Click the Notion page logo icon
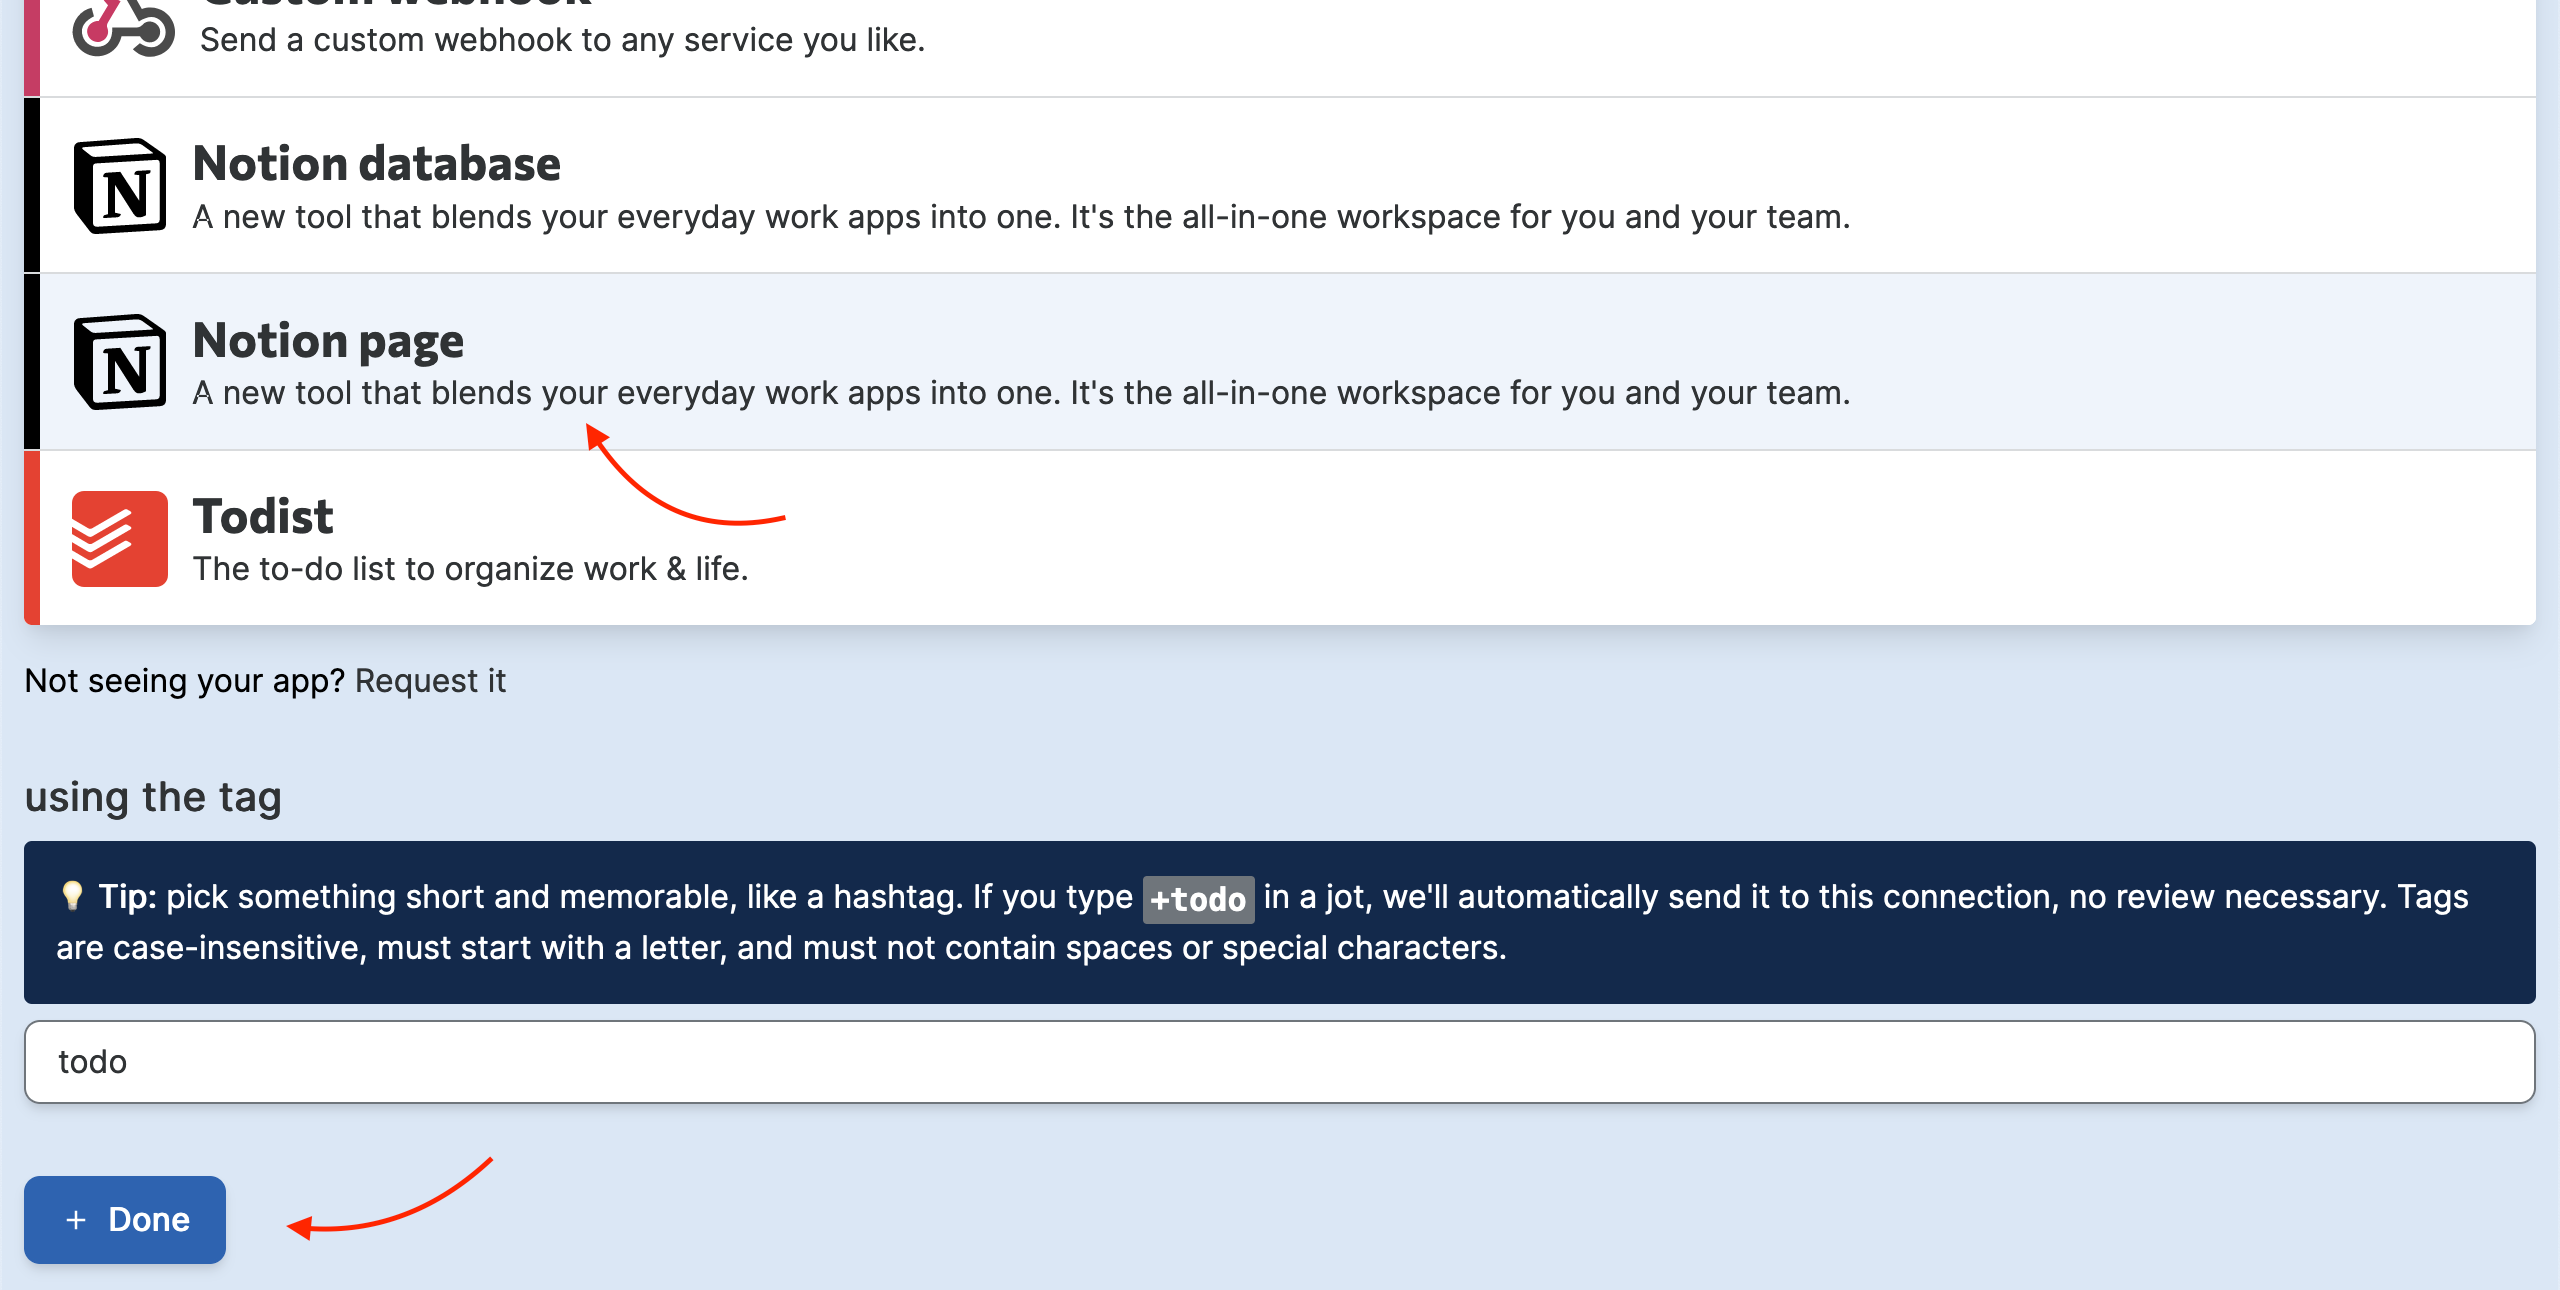 pos(120,362)
